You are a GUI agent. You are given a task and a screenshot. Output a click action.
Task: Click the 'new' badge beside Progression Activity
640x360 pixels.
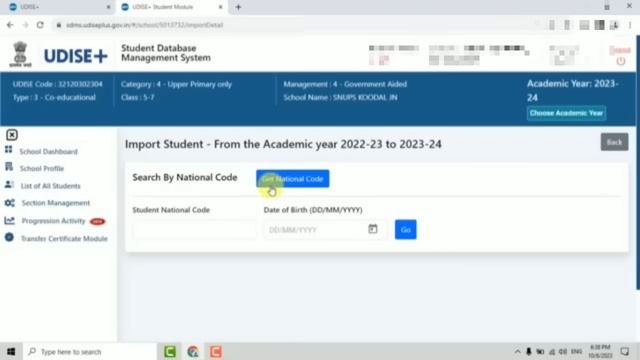[97, 221]
